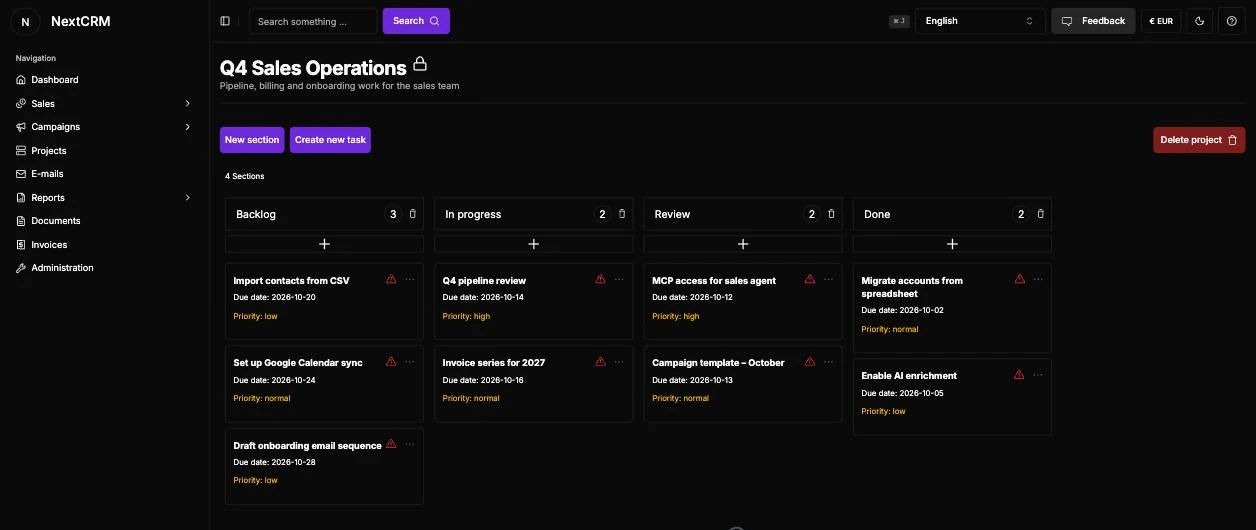Screen dimensions: 1256x530
Task: Click the Create new task button
Action: tap(330, 140)
